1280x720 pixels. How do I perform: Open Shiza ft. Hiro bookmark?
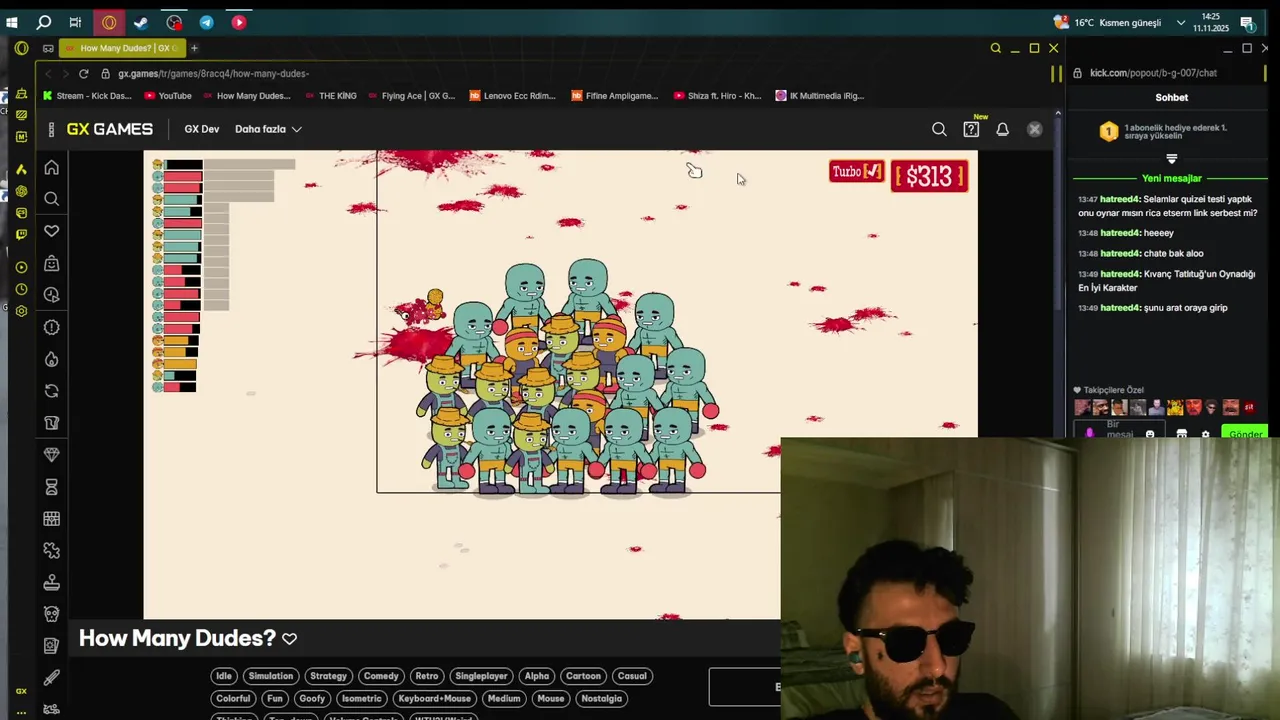717,96
